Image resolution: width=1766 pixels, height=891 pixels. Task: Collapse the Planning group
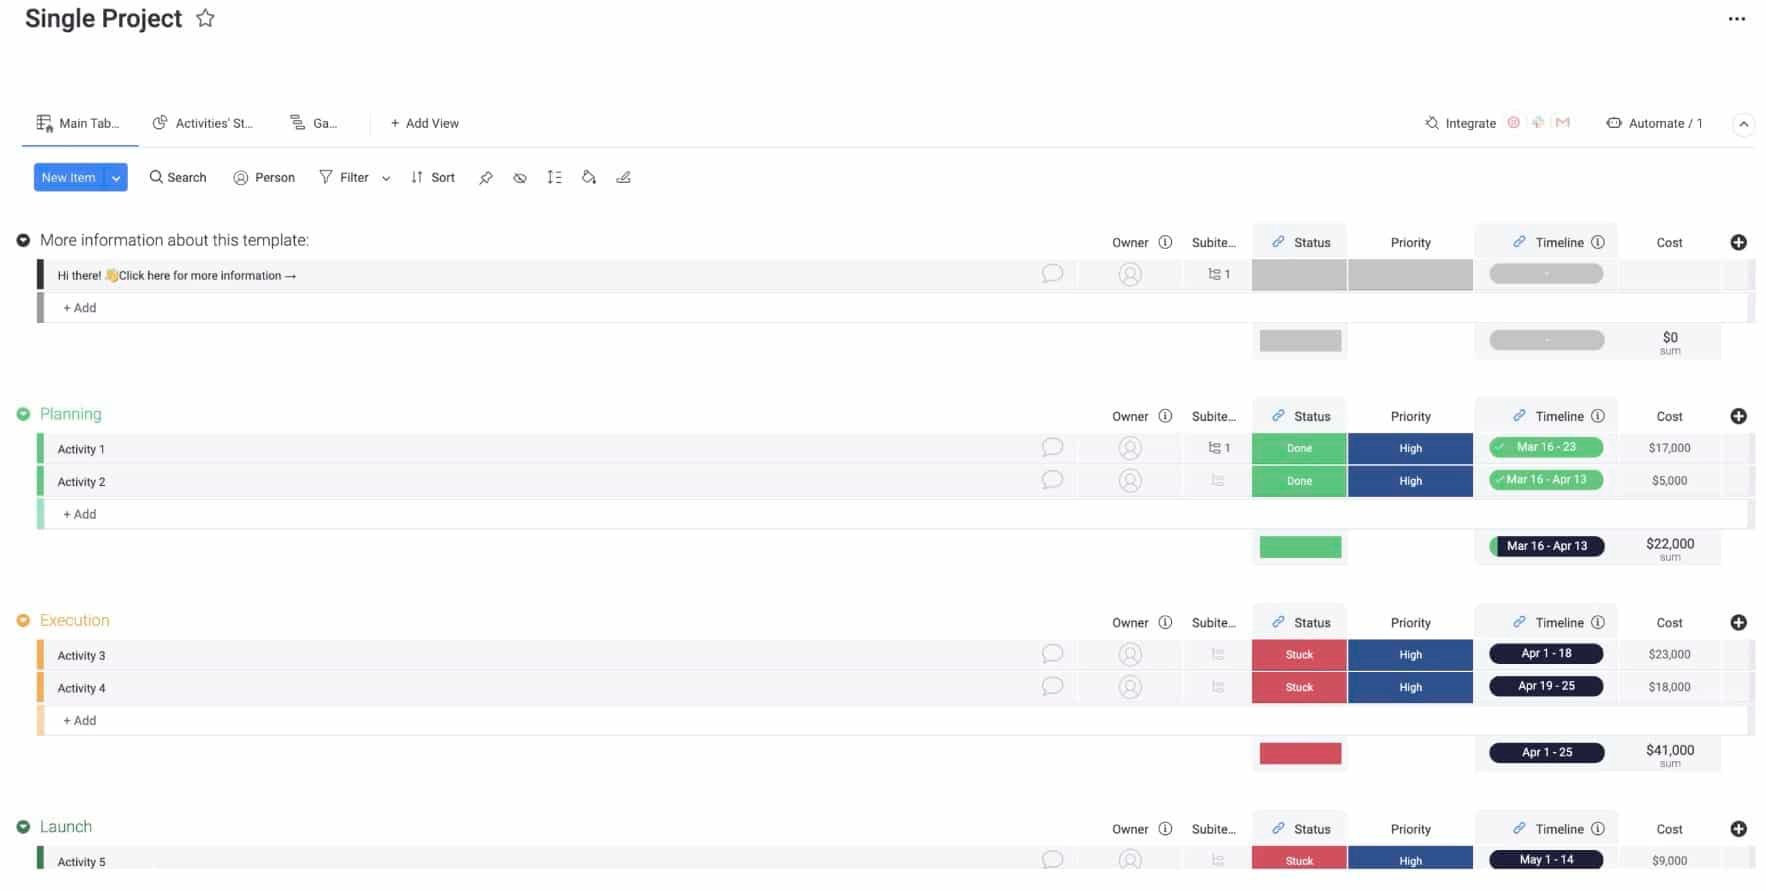click(23, 414)
